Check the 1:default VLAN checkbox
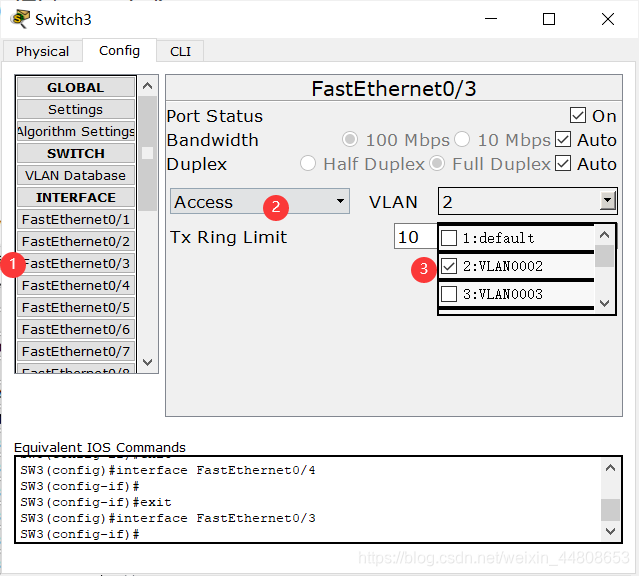 pos(449,238)
